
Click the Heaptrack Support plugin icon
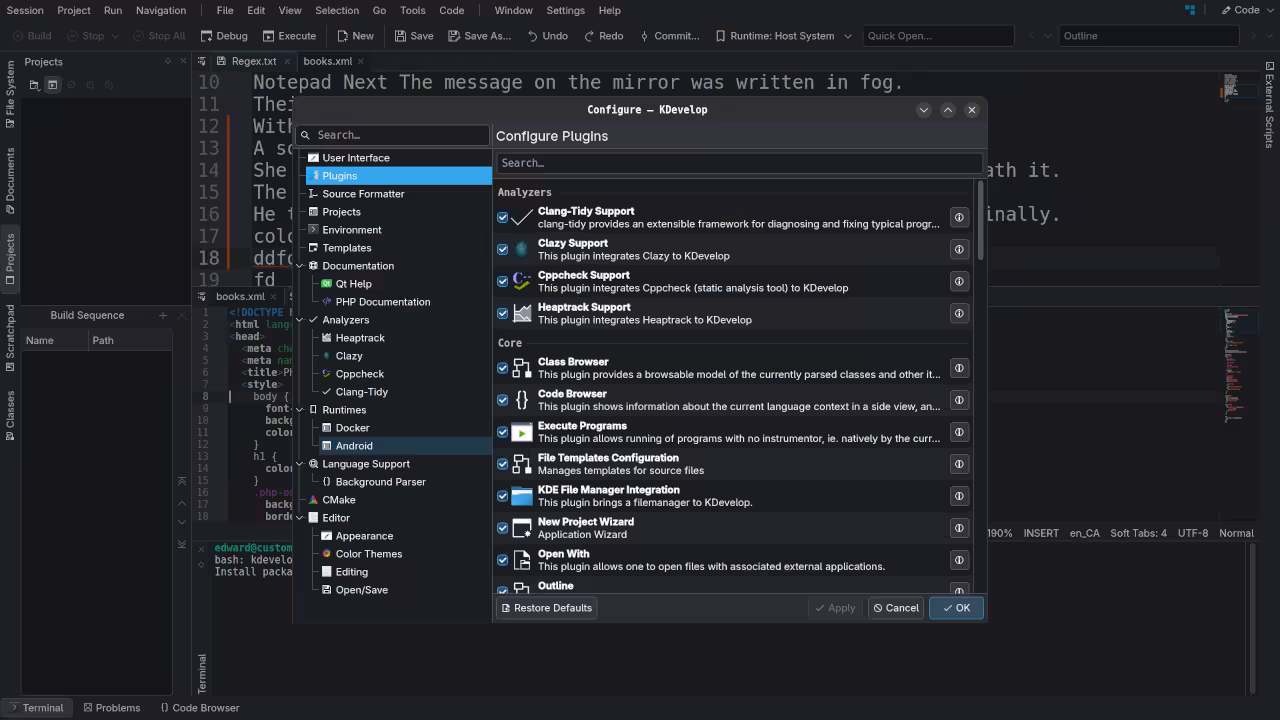tap(522, 313)
